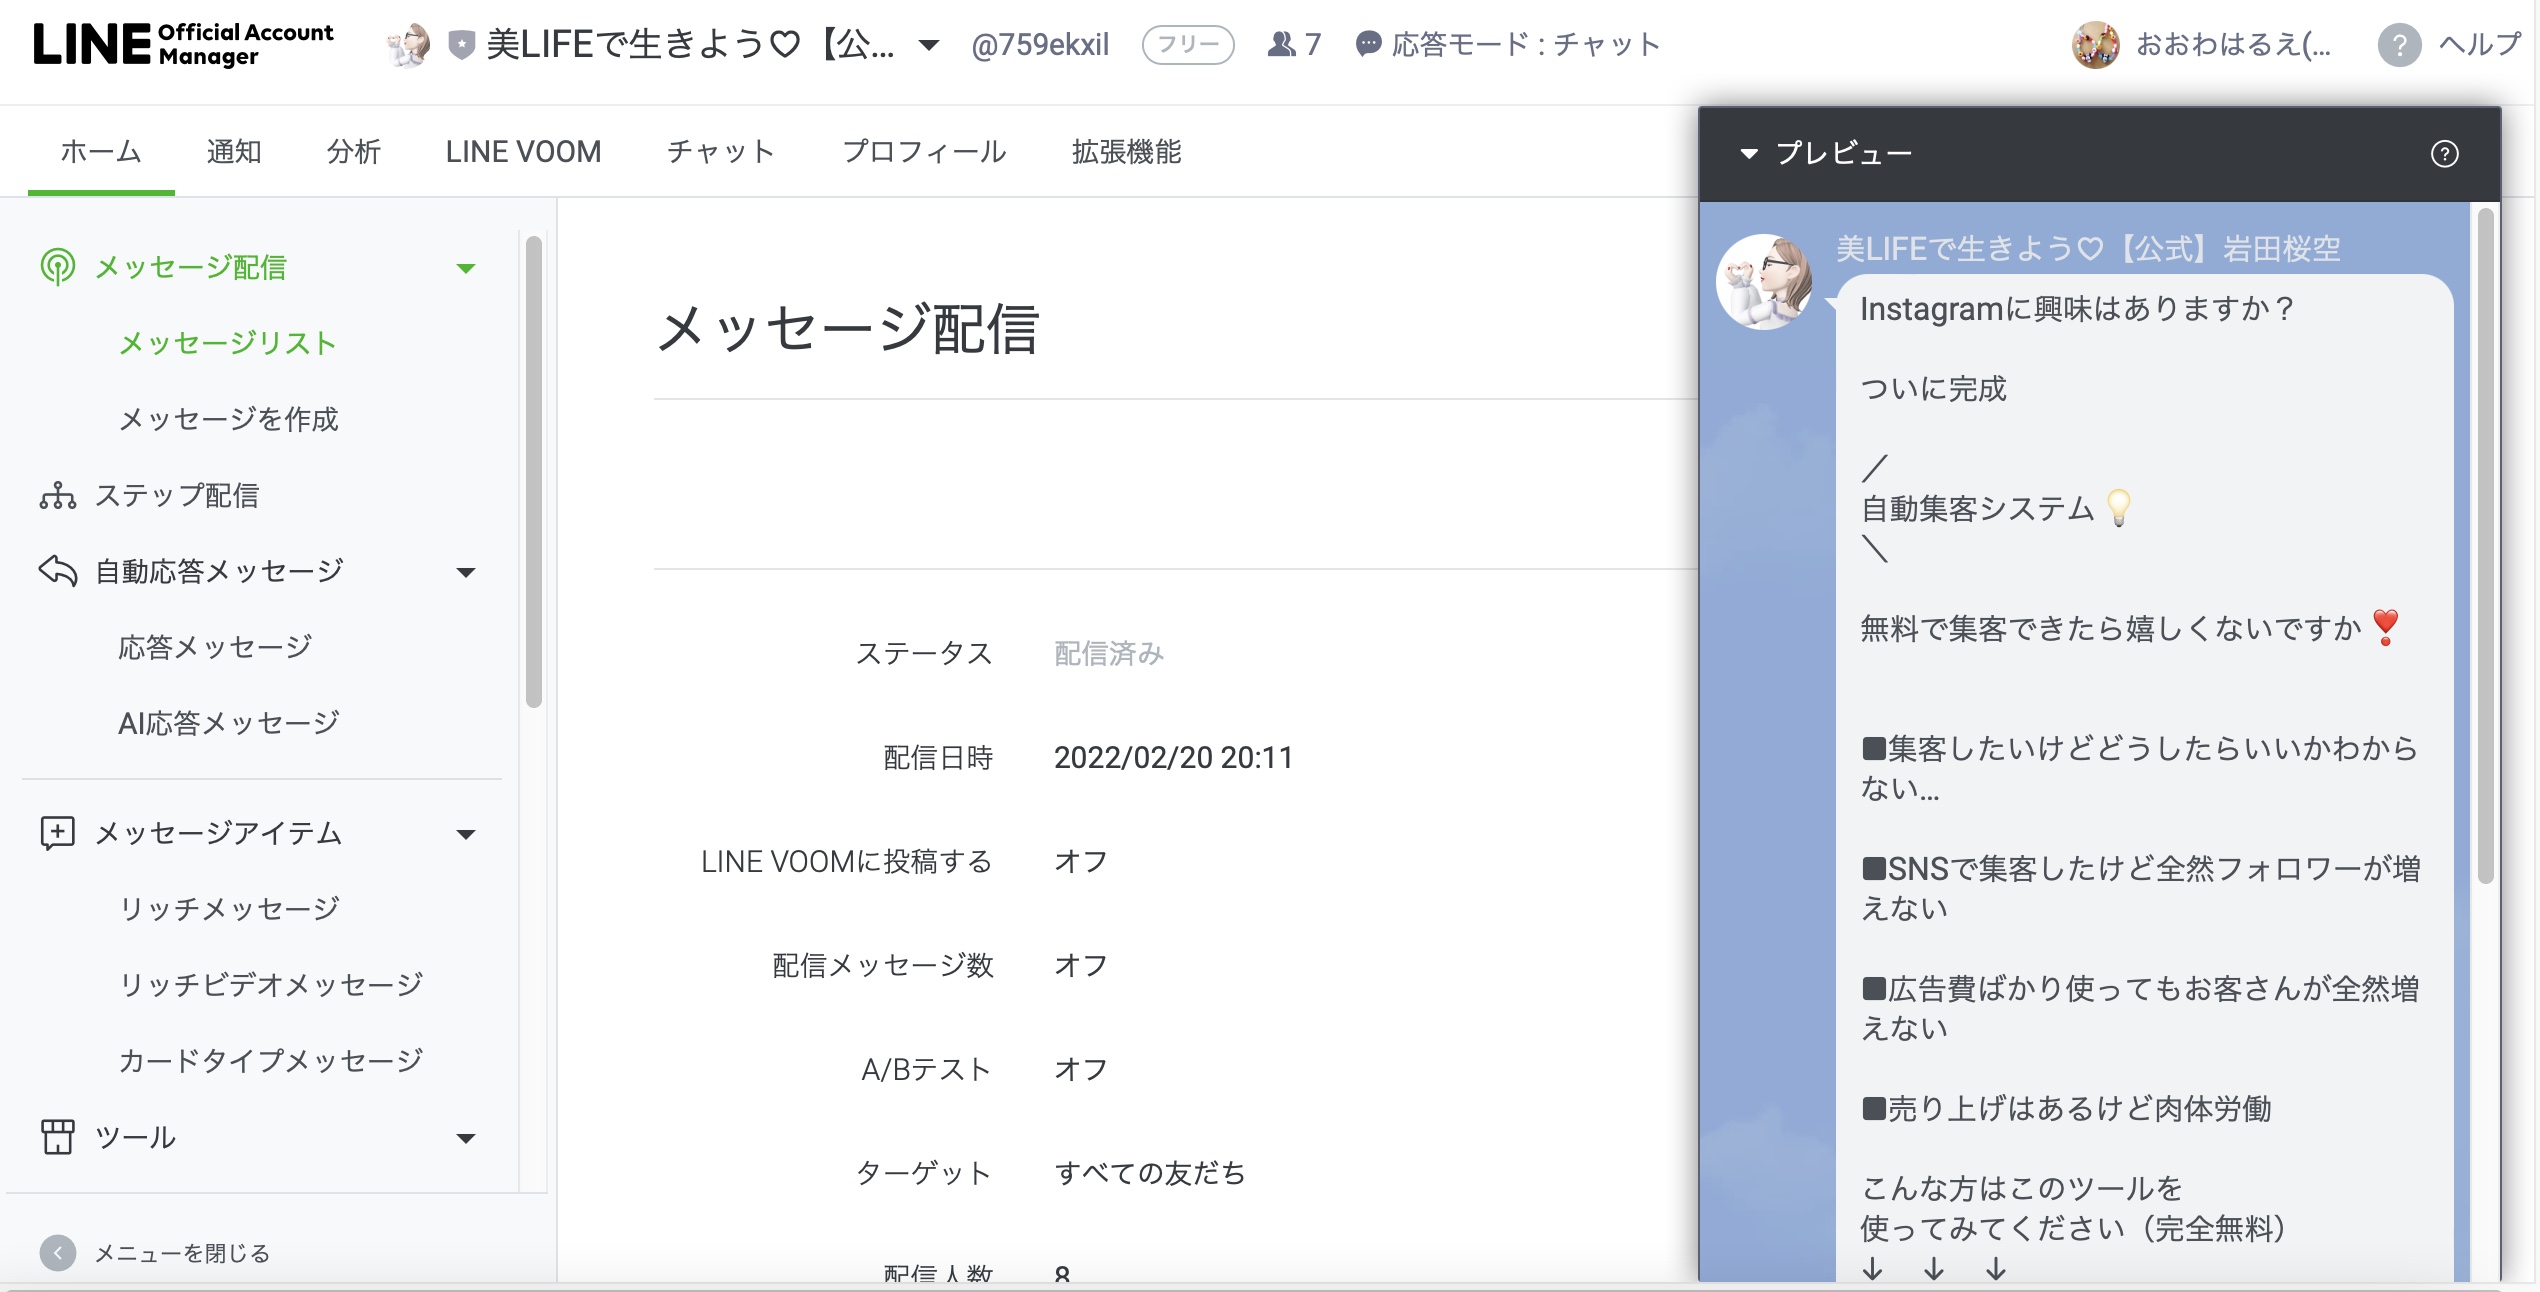Click the LINE Official Account Manager logo
The height and width of the screenshot is (1292, 2540).
click(x=183, y=44)
